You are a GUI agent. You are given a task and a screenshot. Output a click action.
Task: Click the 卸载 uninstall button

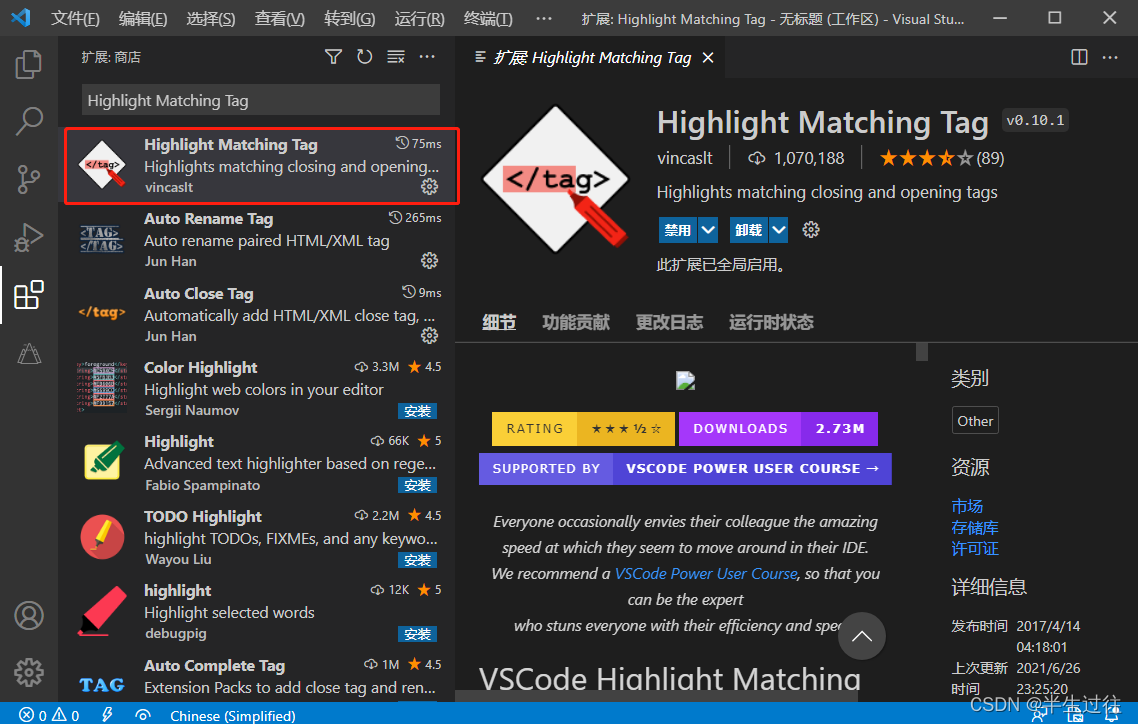point(749,230)
